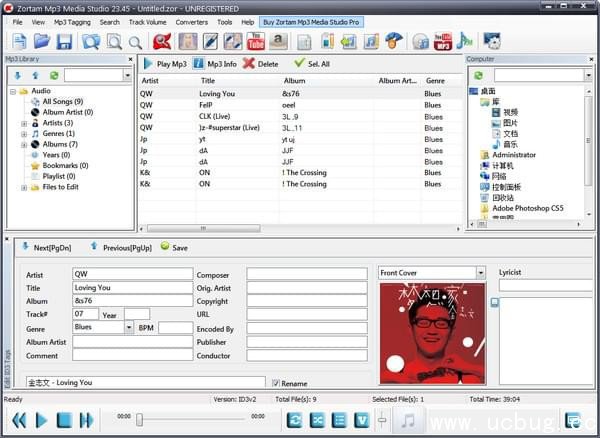The image size is (600, 438).
Task: Click the Save disk icon in toolbar
Action: (x=64, y=41)
